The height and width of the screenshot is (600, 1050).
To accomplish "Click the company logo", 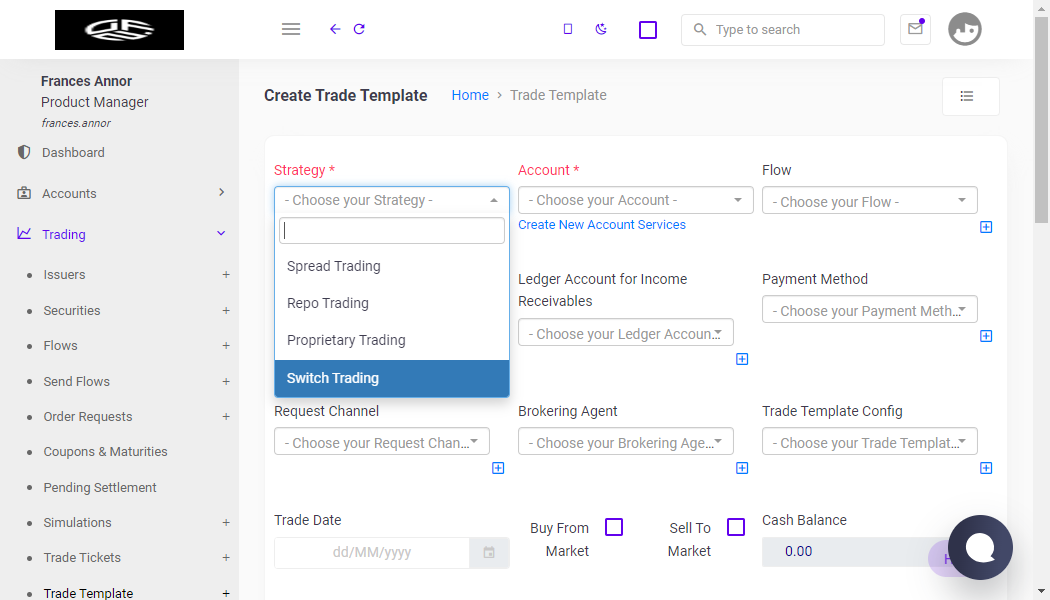I will 119,29.
